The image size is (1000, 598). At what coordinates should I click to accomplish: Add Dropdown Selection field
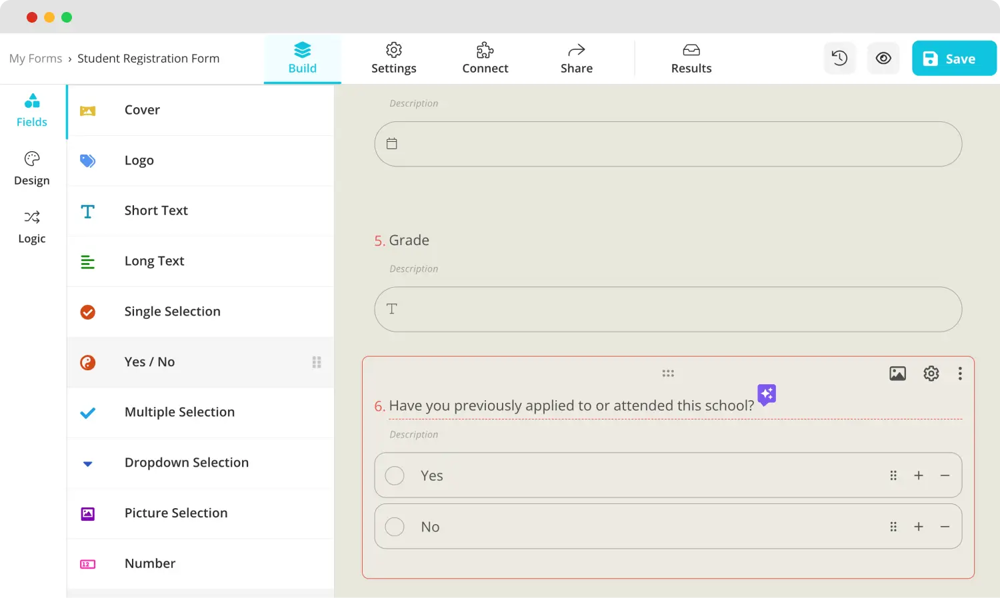[x=186, y=463]
